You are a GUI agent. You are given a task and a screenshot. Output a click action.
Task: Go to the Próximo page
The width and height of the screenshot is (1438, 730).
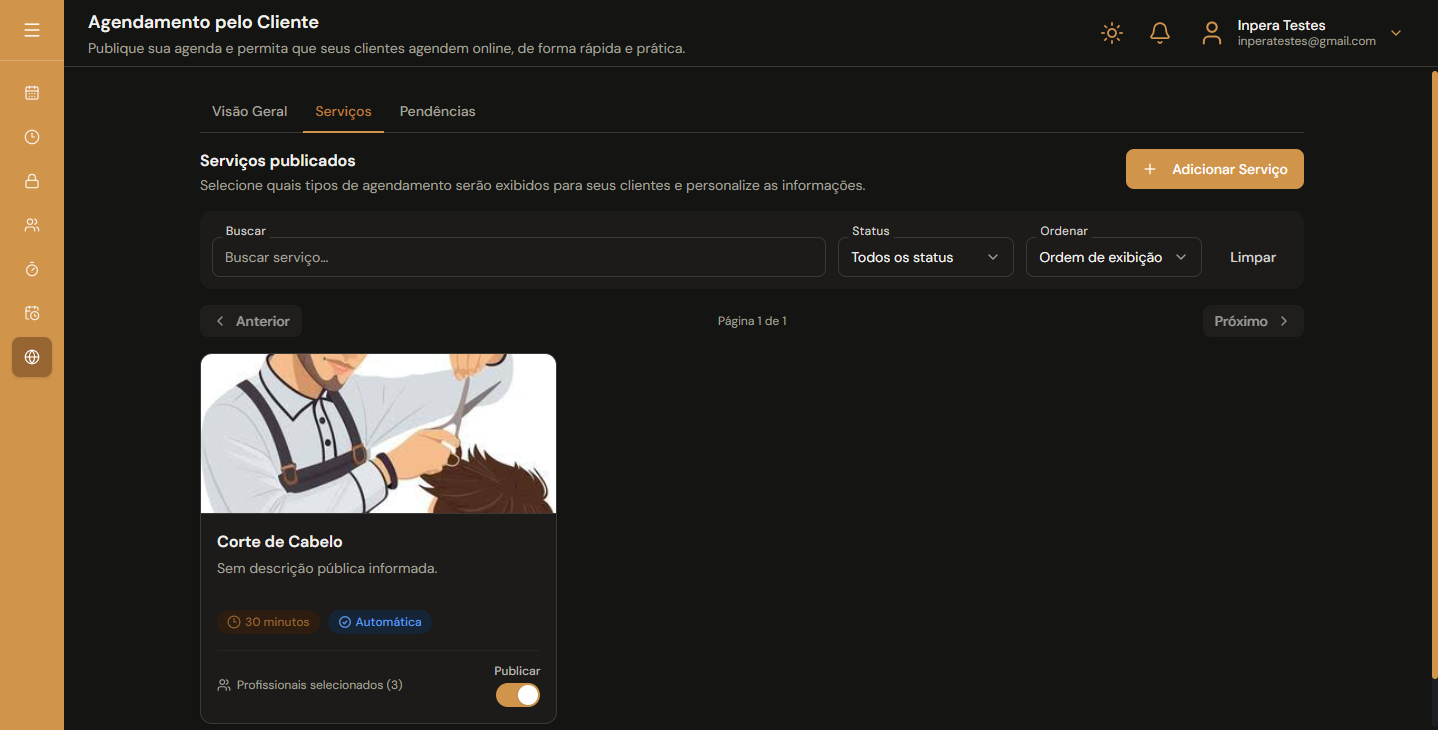click(x=1253, y=321)
